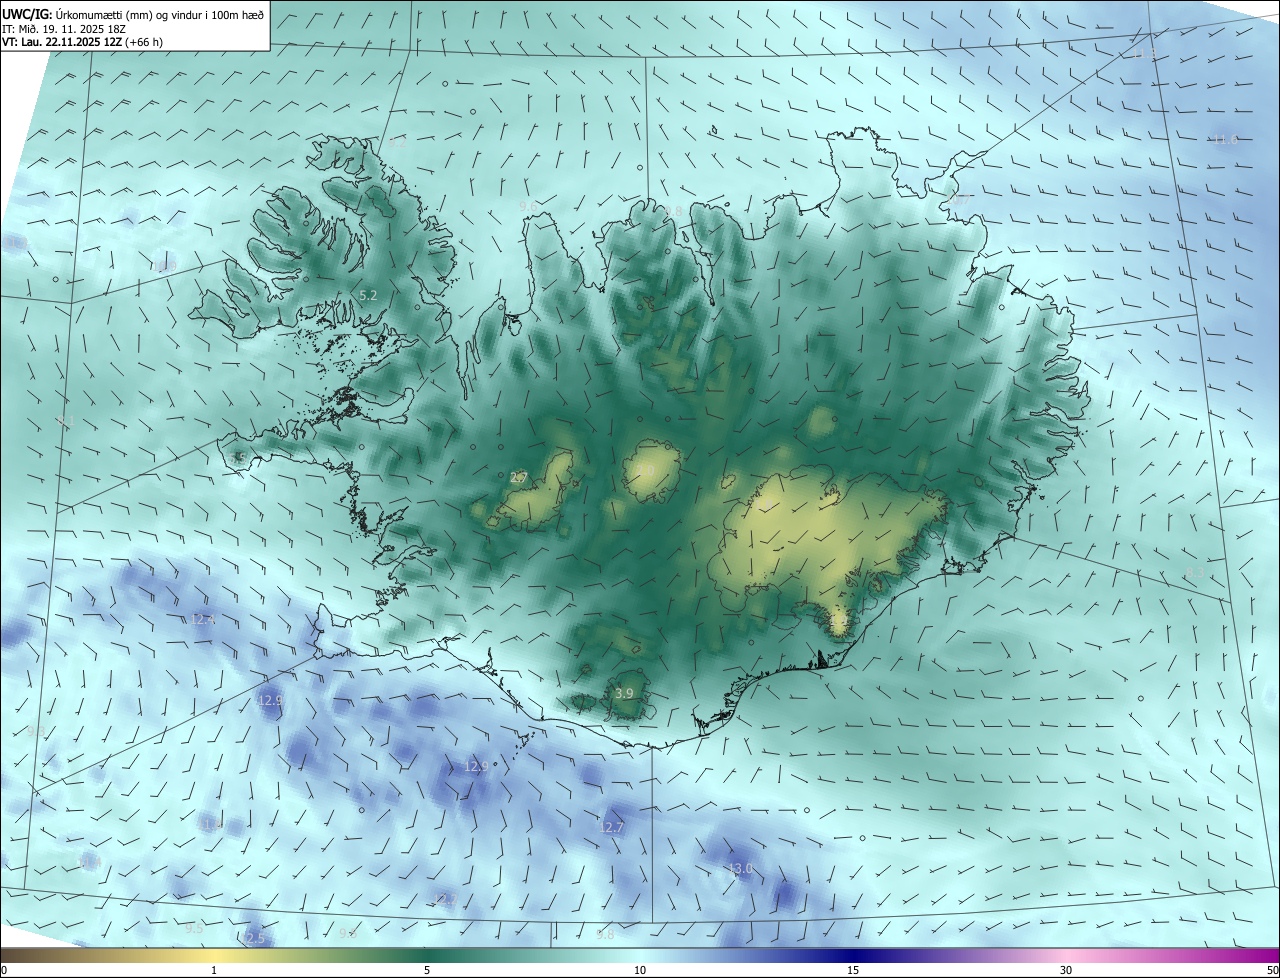
Task: Click the "UWC/IG:" title label
Action: (27, 14)
